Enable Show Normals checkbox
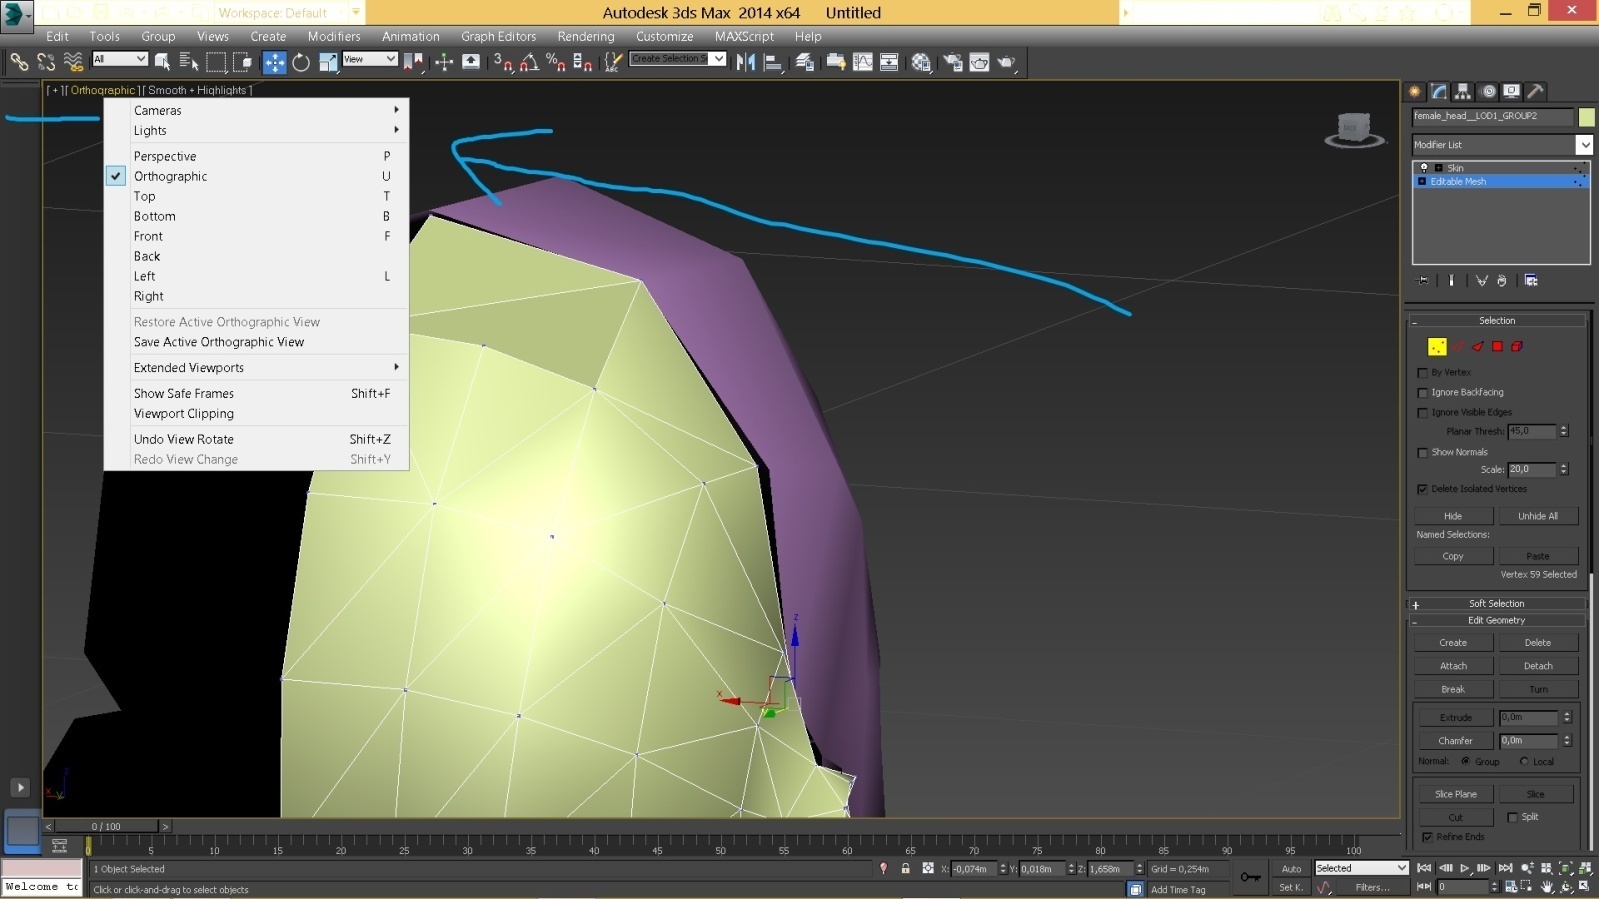Image resolution: width=1599 pixels, height=899 pixels. tap(1422, 453)
